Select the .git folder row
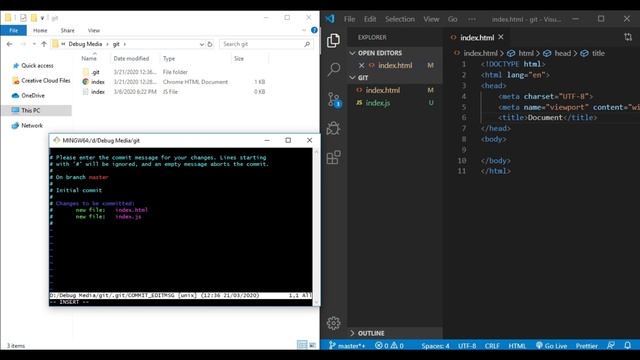 pos(175,72)
